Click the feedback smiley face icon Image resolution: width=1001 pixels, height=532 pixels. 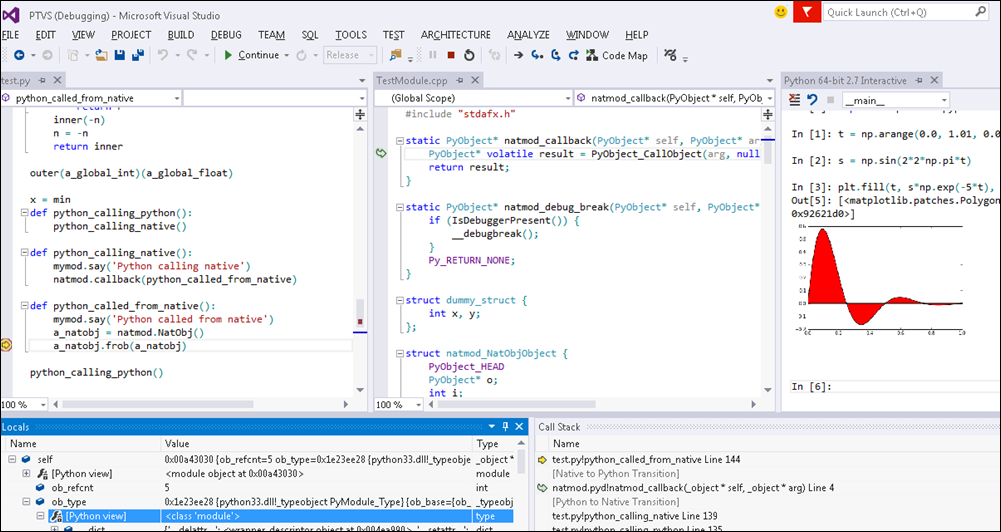pos(781,12)
